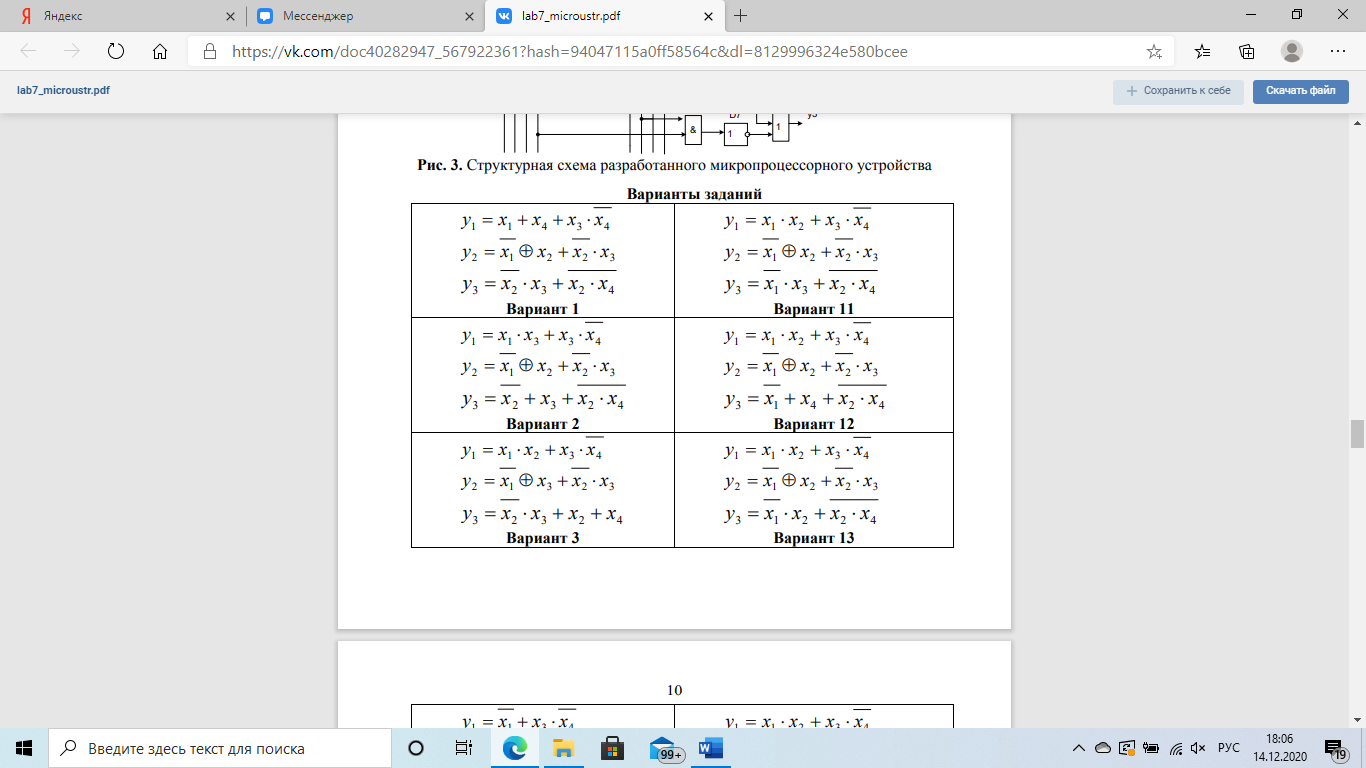The height and width of the screenshot is (768, 1366).
Task: Open Microsoft Word in taskbar
Action: coord(710,748)
